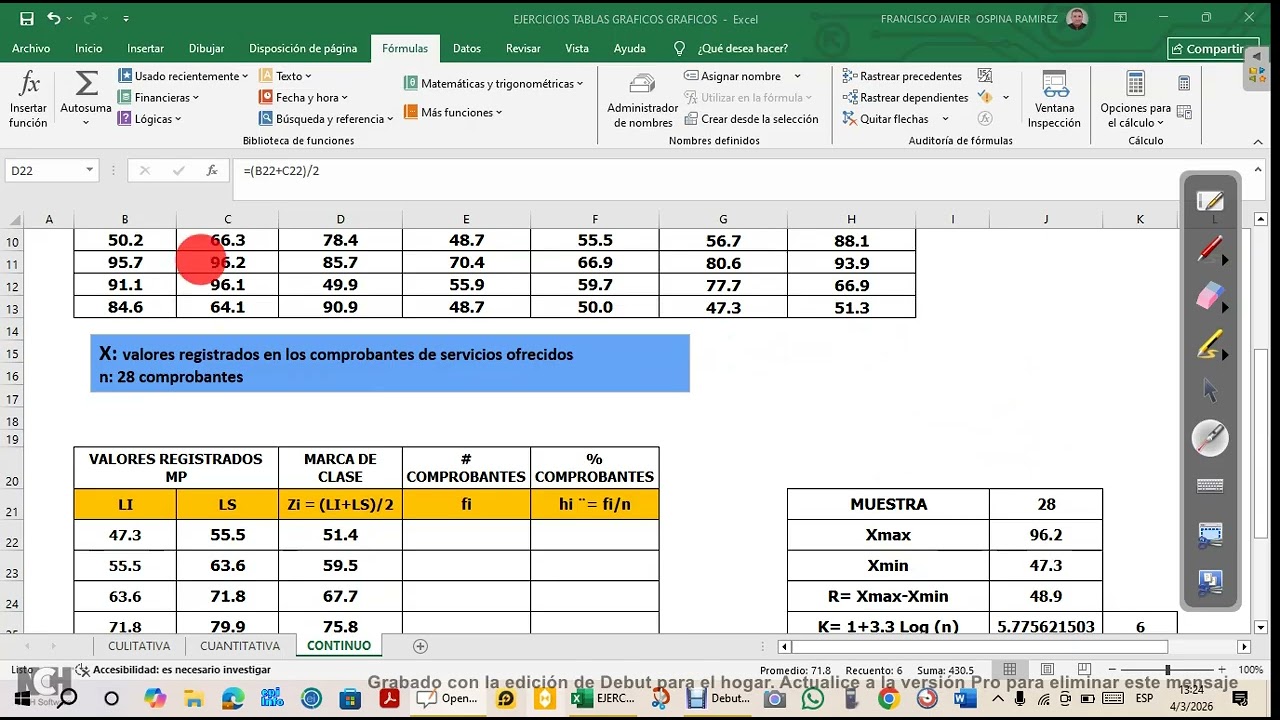Select the pointer arrow in annotation toolbar
This screenshot has width=1280, height=720.
tap(1210, 390)
